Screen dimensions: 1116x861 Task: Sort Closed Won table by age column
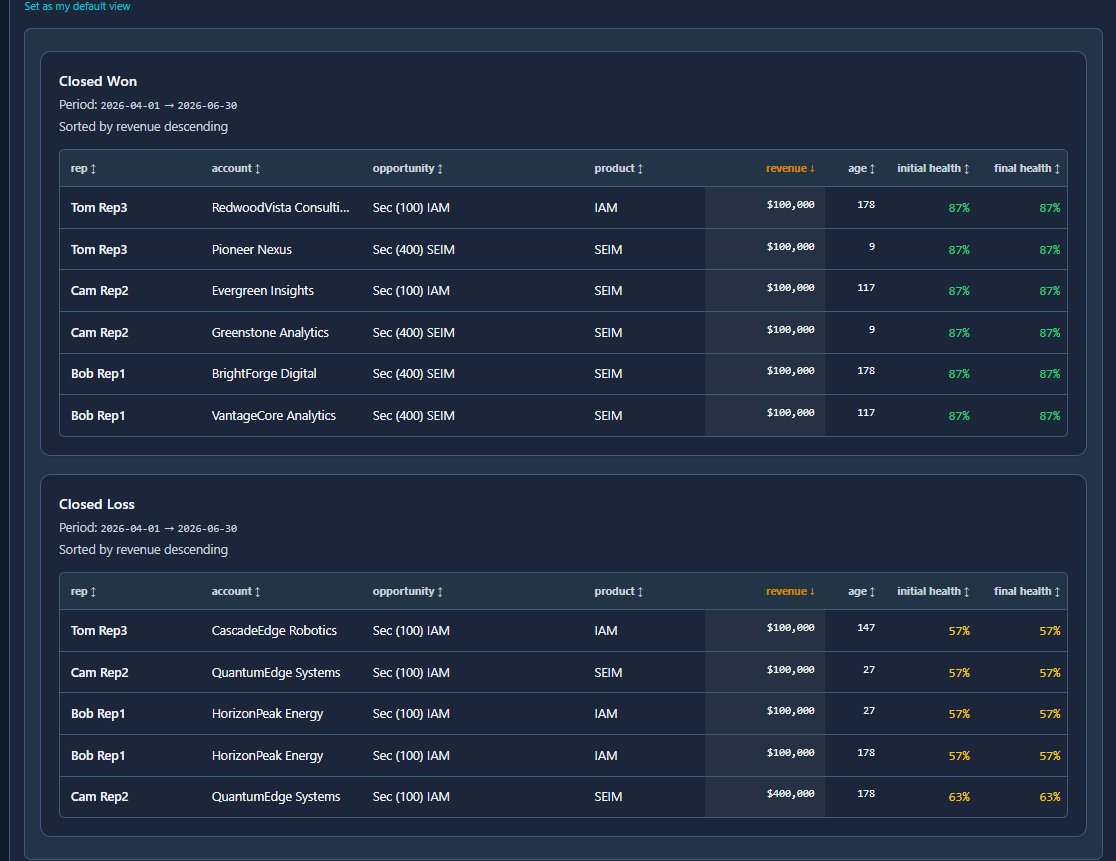861,169
